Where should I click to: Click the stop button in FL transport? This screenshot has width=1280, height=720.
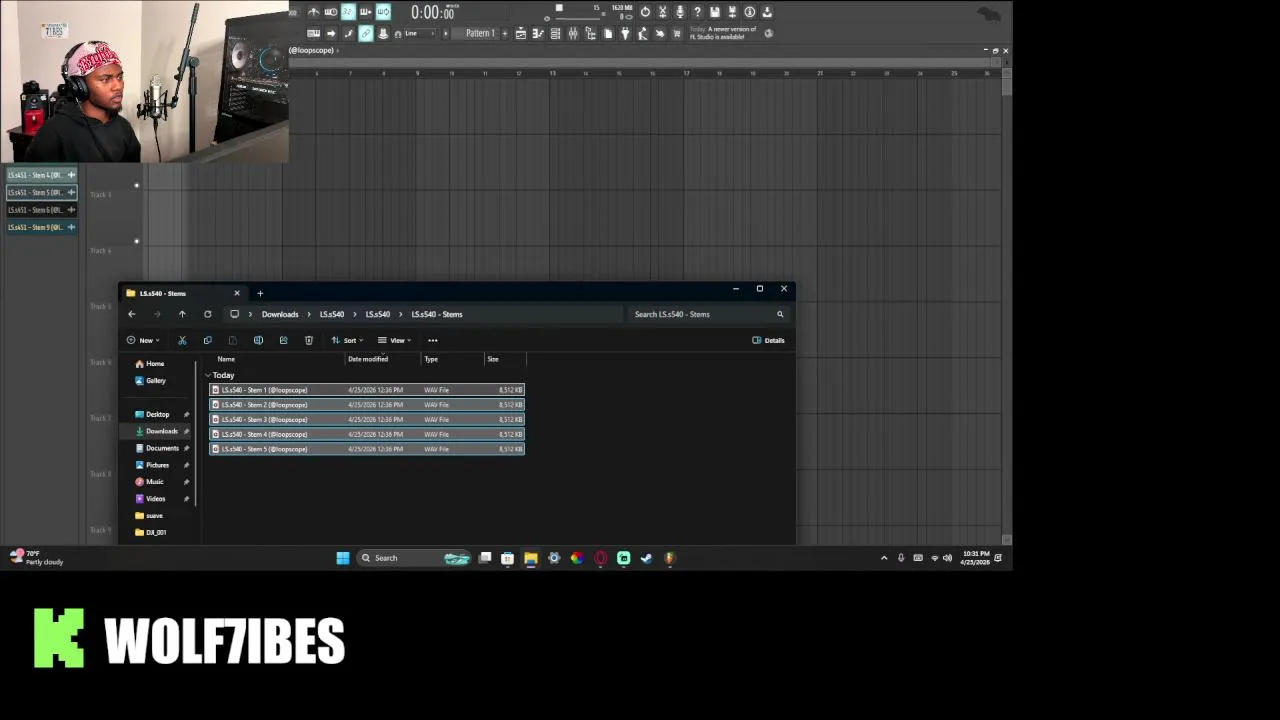559,8
